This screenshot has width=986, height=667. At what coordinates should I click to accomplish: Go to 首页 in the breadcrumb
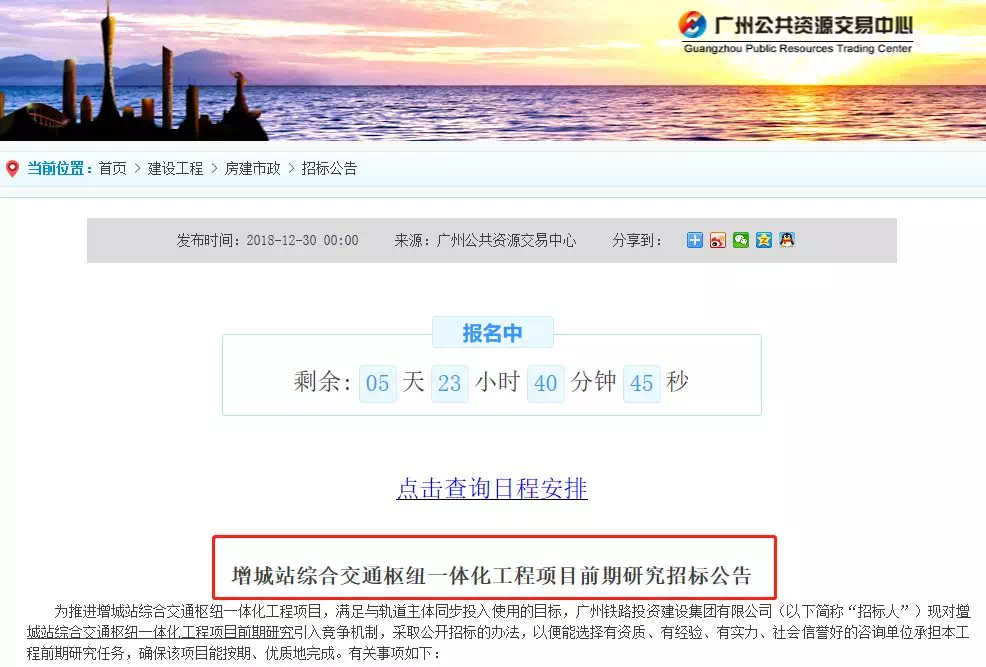[113, 168]
